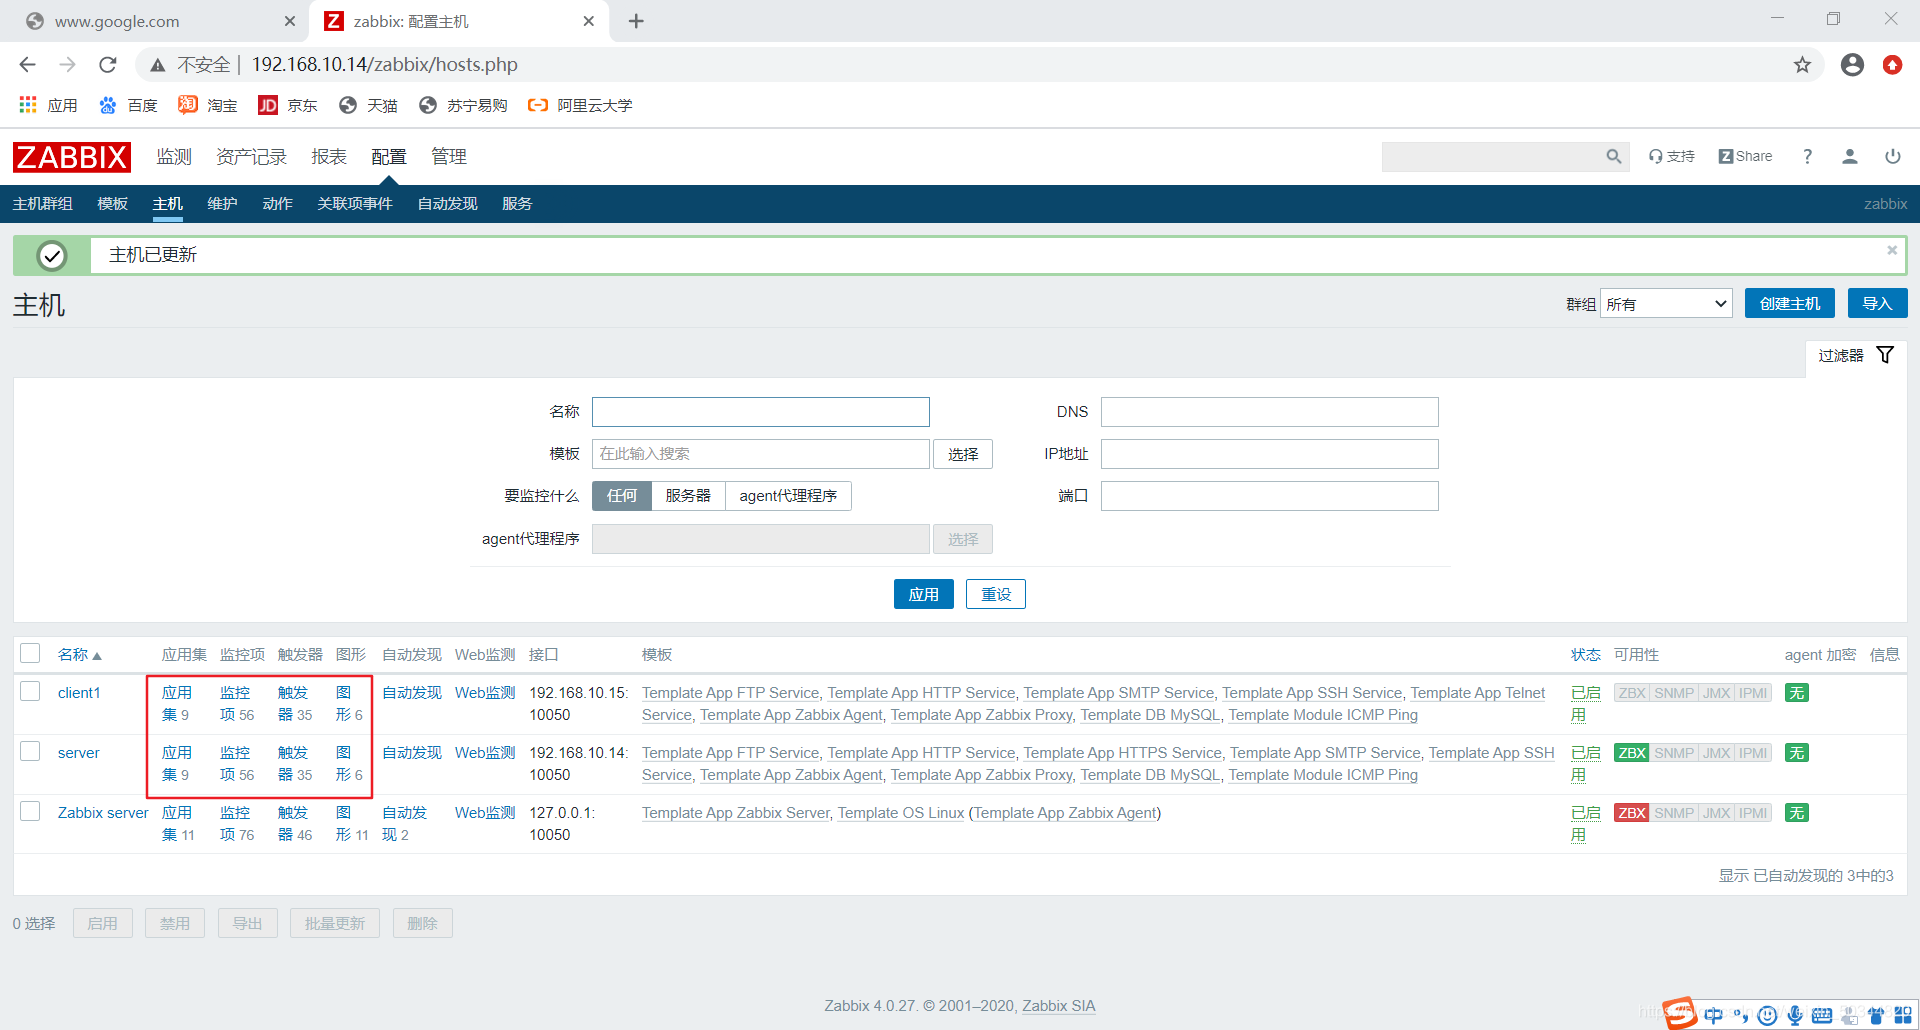Open the support headset link
Viewport: 1920px width, 1030px height.
pyautogui.click(x=1672, y=157)
